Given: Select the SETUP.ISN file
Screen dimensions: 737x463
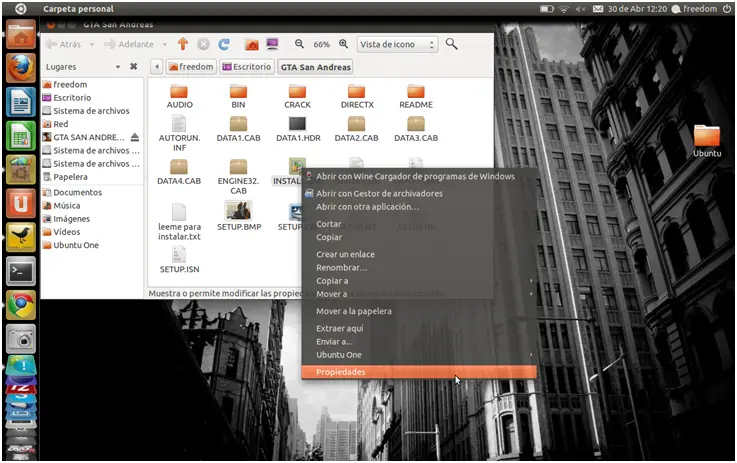Looking at the screenshot, I should [x=179, y=260].
